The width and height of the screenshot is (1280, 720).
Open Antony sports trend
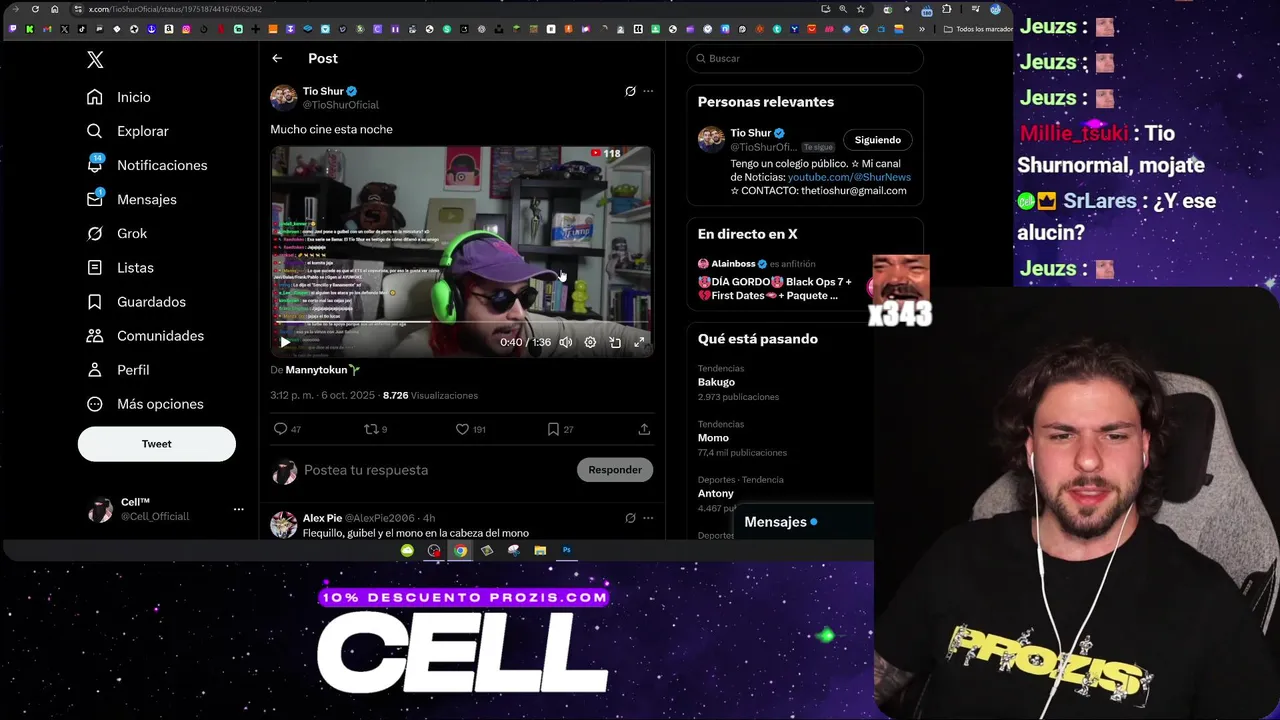pos(716,493)
